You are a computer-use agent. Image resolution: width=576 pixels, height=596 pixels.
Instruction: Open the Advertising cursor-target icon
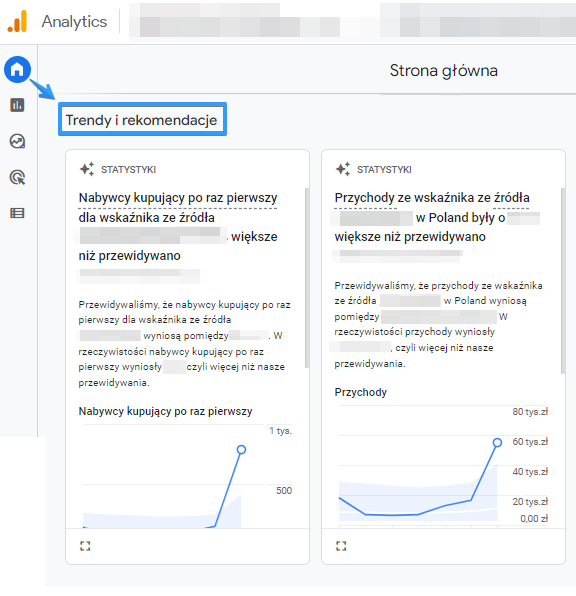coord(17,177)
